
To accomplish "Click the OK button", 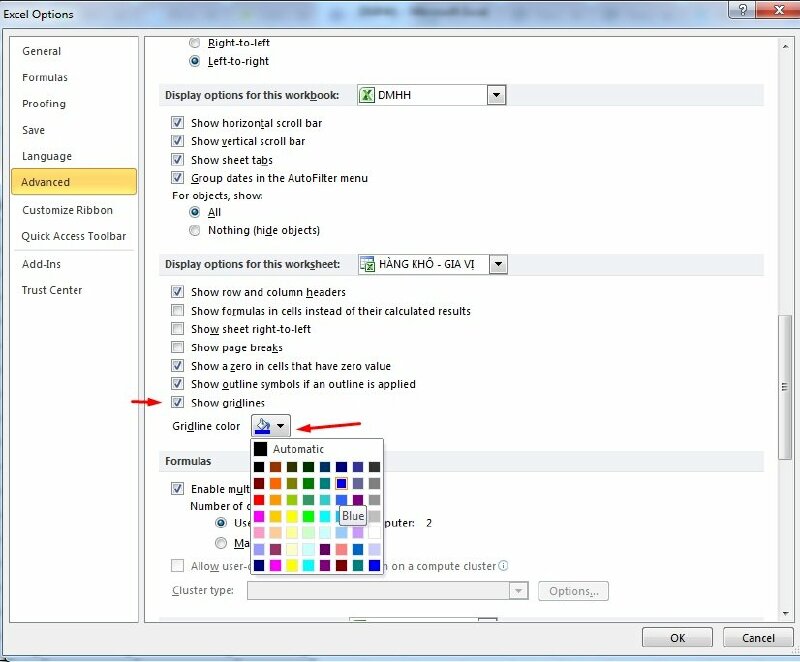I will coord(676,637).
